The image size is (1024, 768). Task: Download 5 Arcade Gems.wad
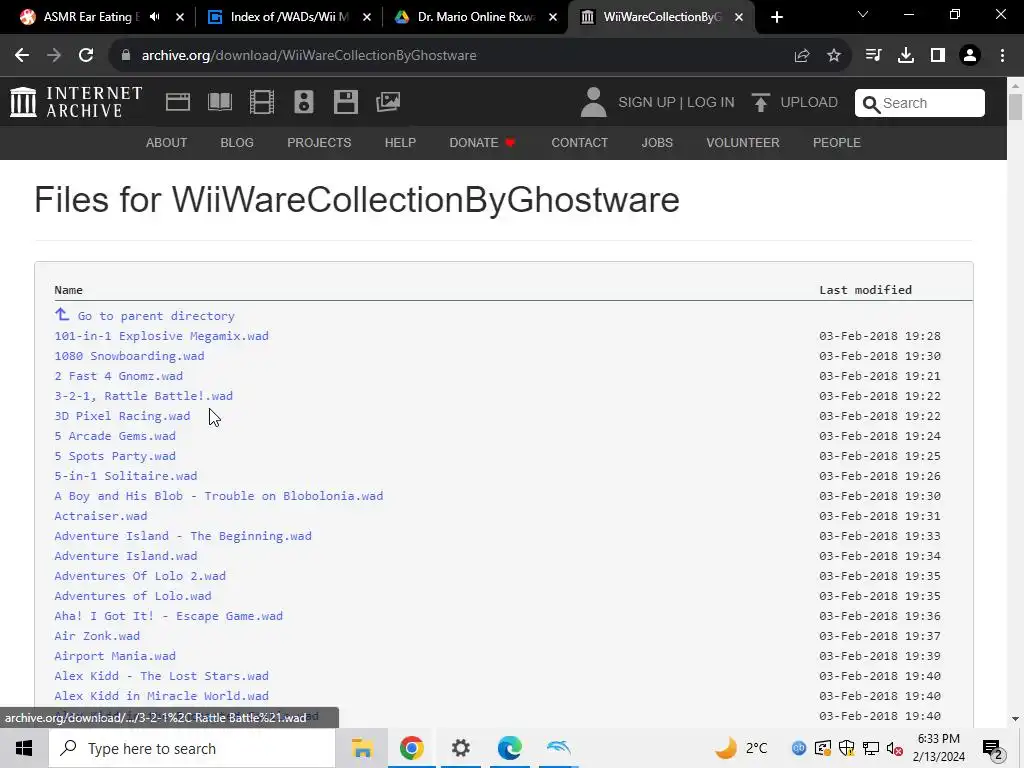[115, 436]
